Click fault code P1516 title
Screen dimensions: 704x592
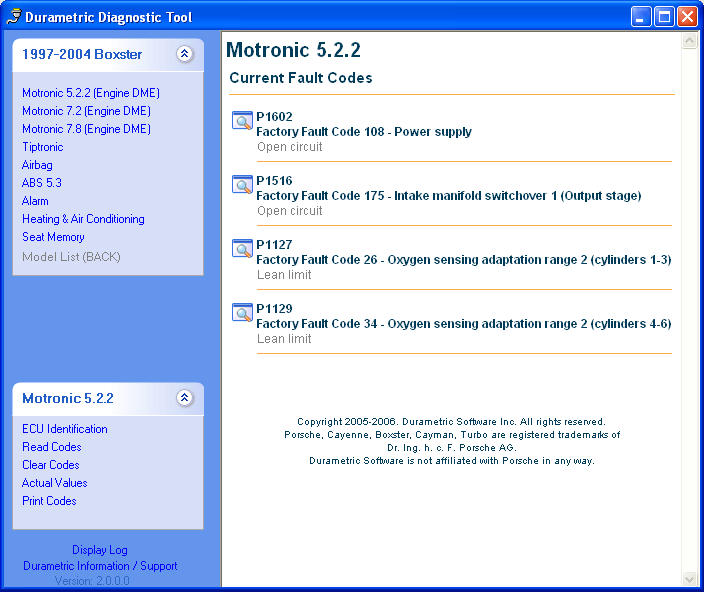tap(274, 181)
